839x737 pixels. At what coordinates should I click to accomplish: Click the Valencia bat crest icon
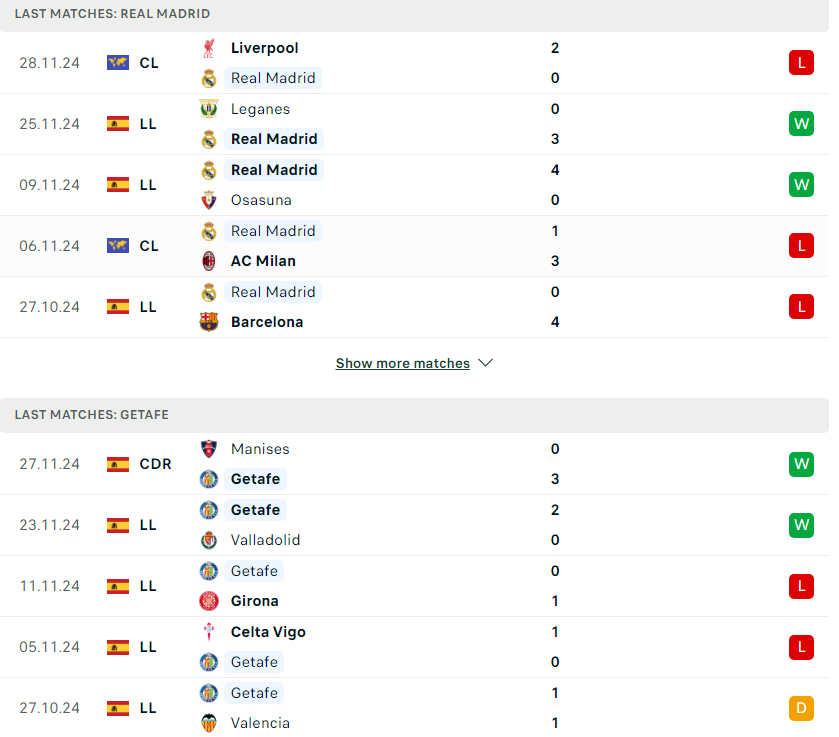click(x=209, y=723)
